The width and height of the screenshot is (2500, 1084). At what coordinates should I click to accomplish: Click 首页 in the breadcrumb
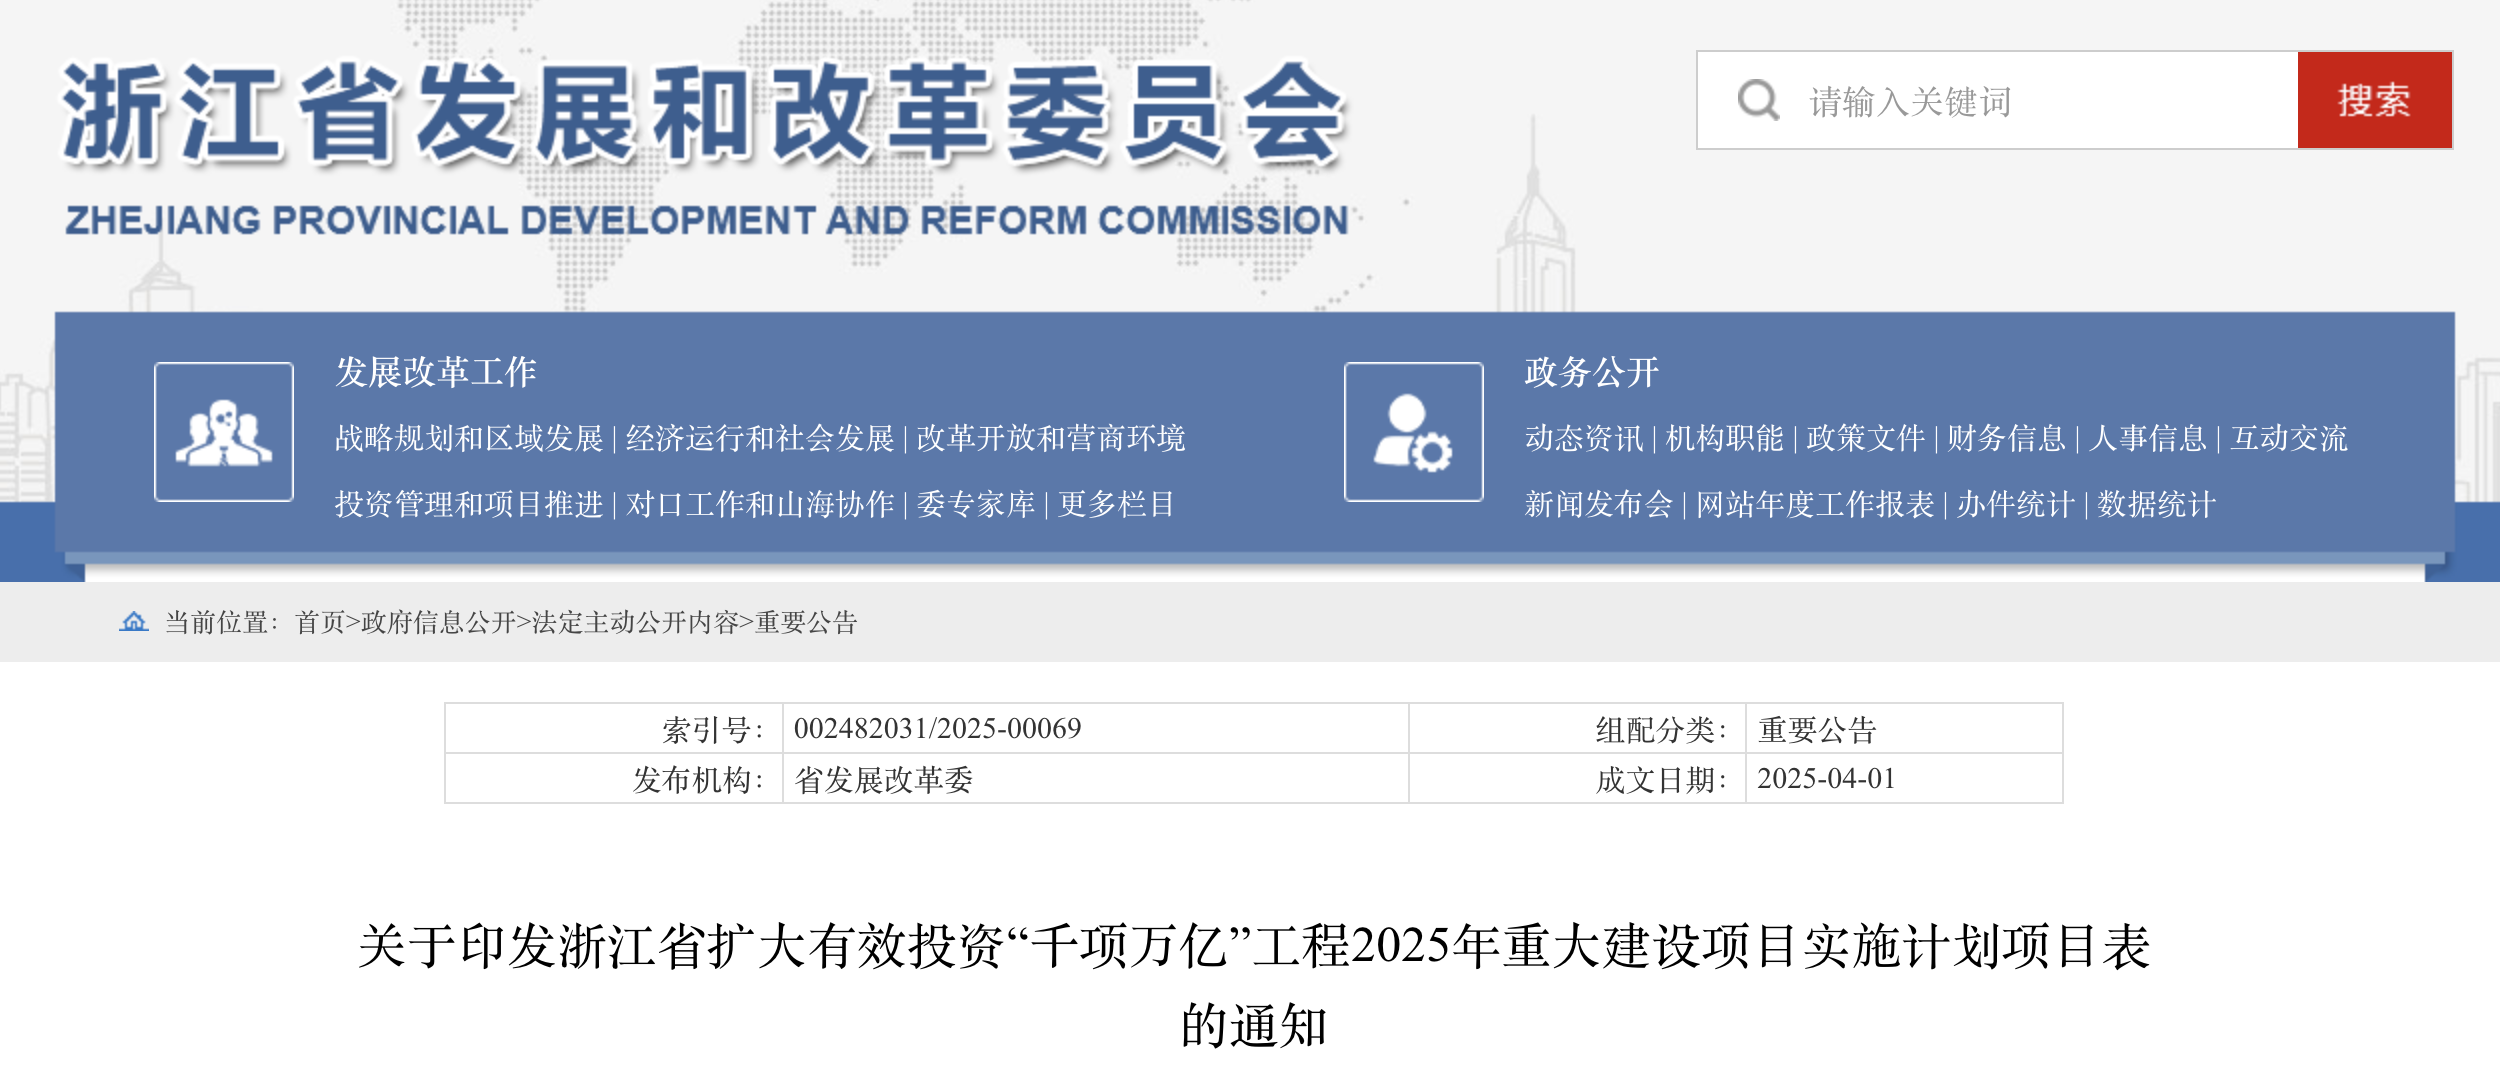[319, 623]
